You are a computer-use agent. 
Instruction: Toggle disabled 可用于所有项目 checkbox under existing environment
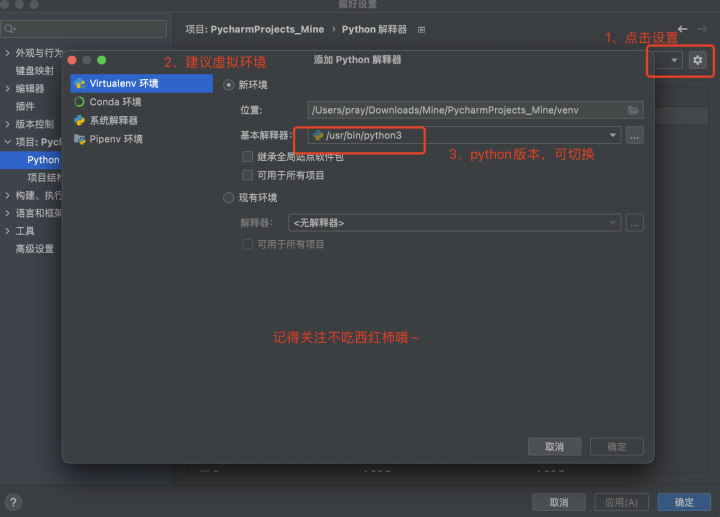tap(248, 244)
